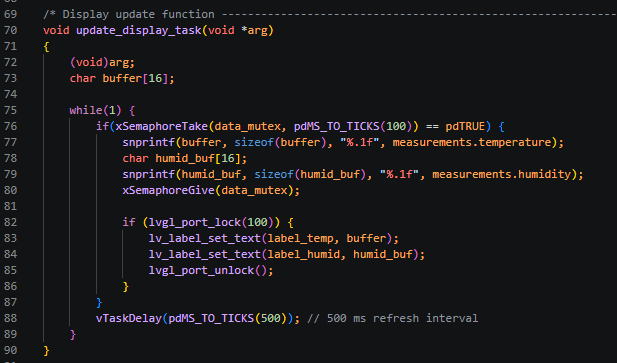Click the "(void)arg;" statement
The width and height of the screenshot is (617, 363).
pyautogui.click(x=102, y=63)
